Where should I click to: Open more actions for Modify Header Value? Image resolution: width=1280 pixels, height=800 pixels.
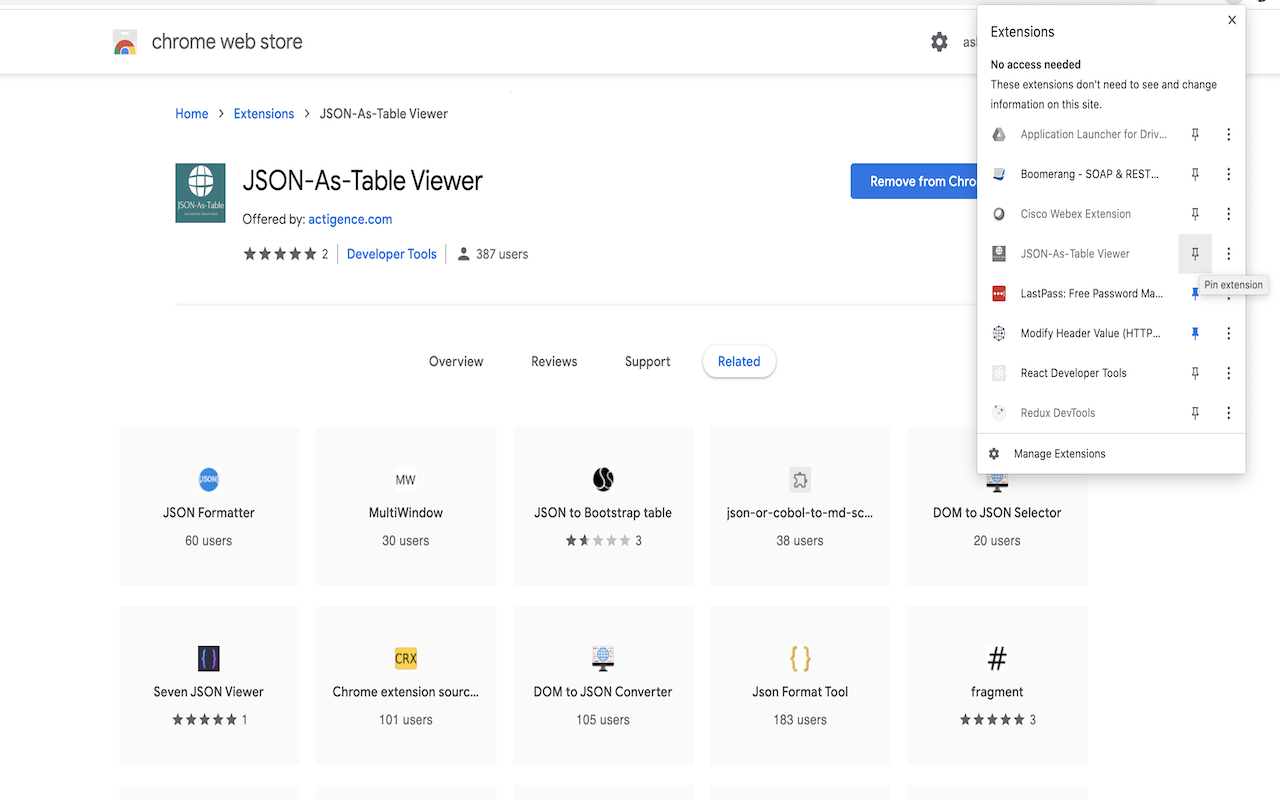pos(1229,333)
